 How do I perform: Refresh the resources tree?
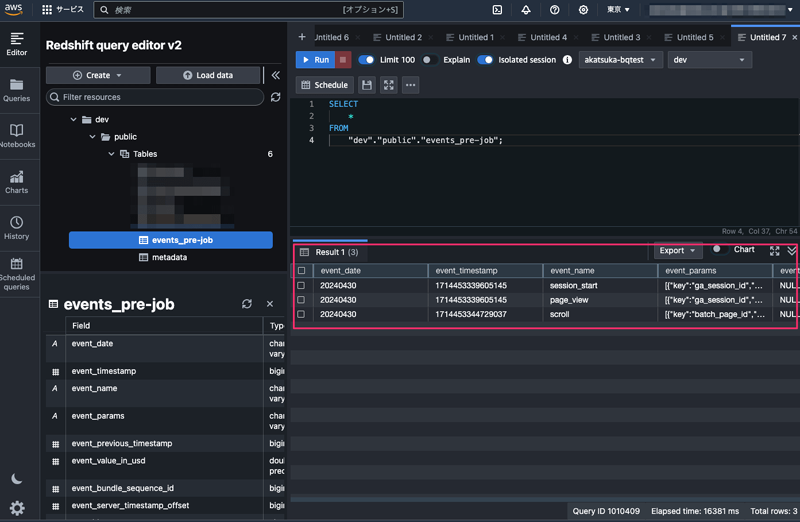(x=276, y=97)
